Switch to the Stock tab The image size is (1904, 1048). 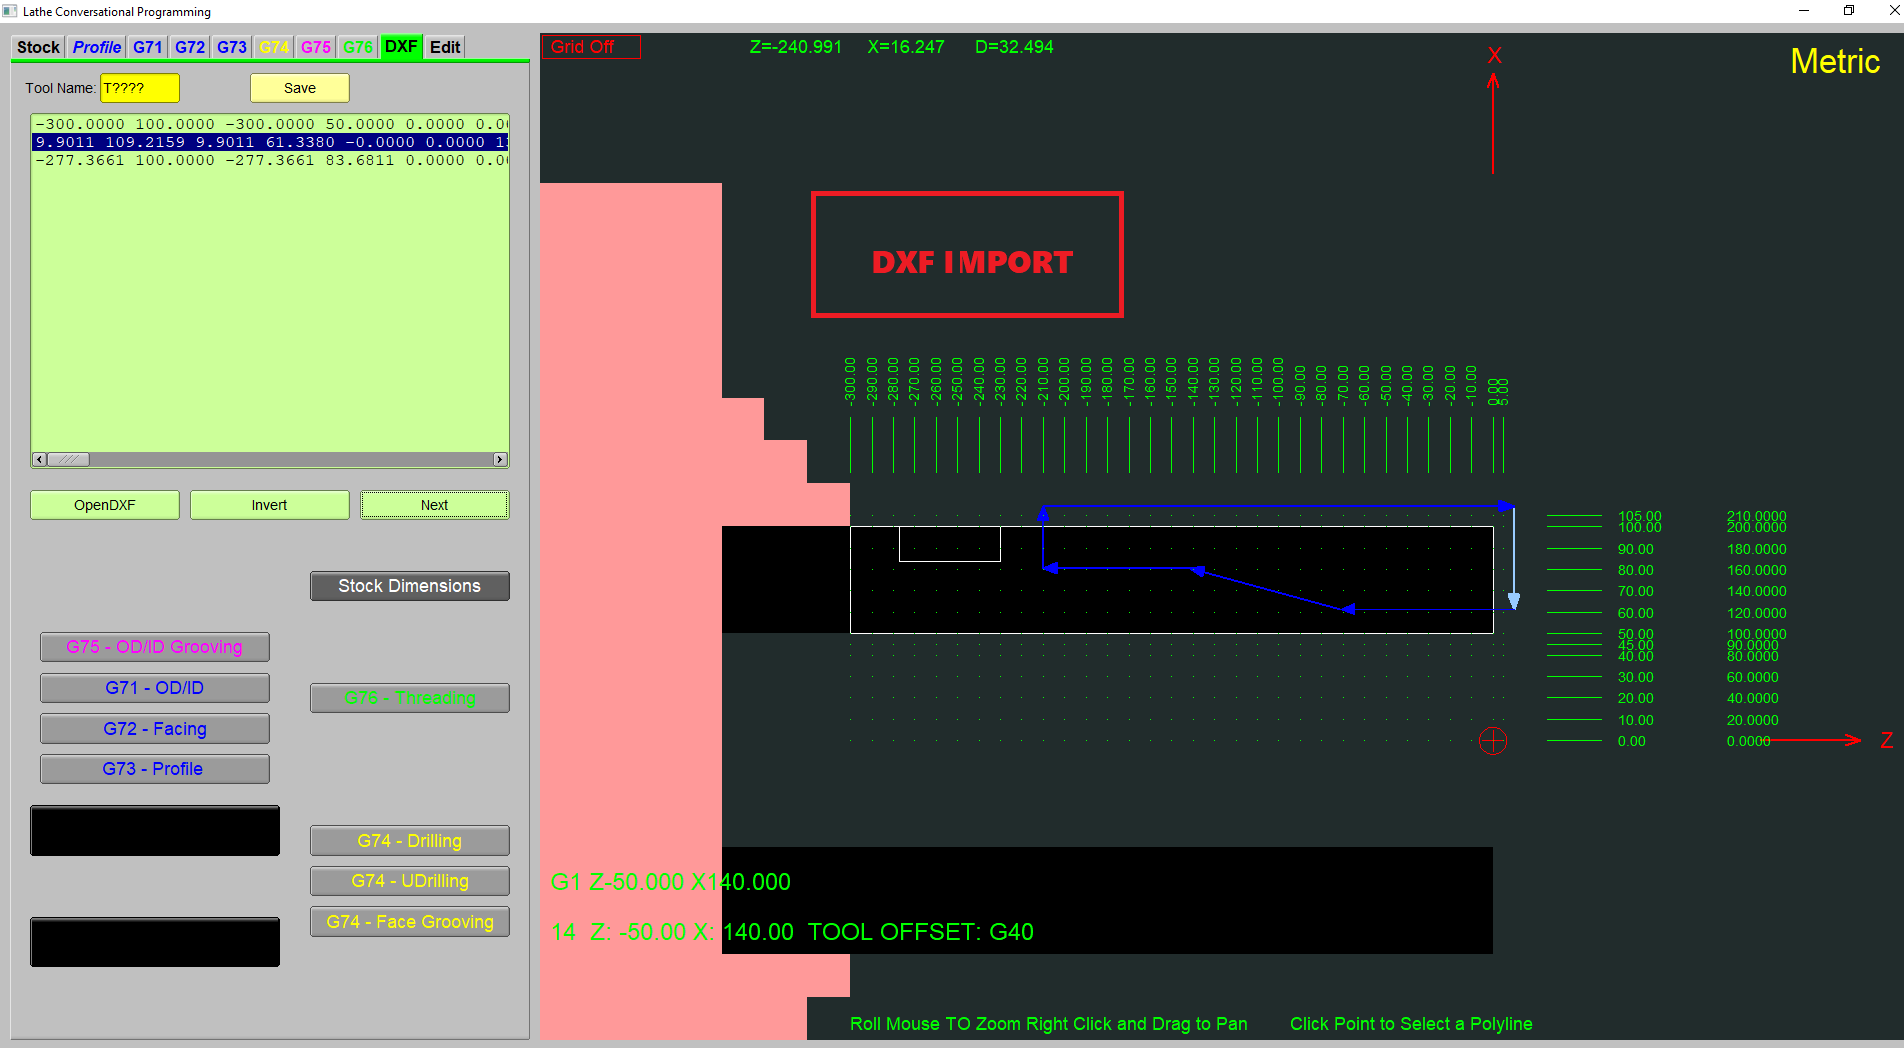tap(38, 47)
